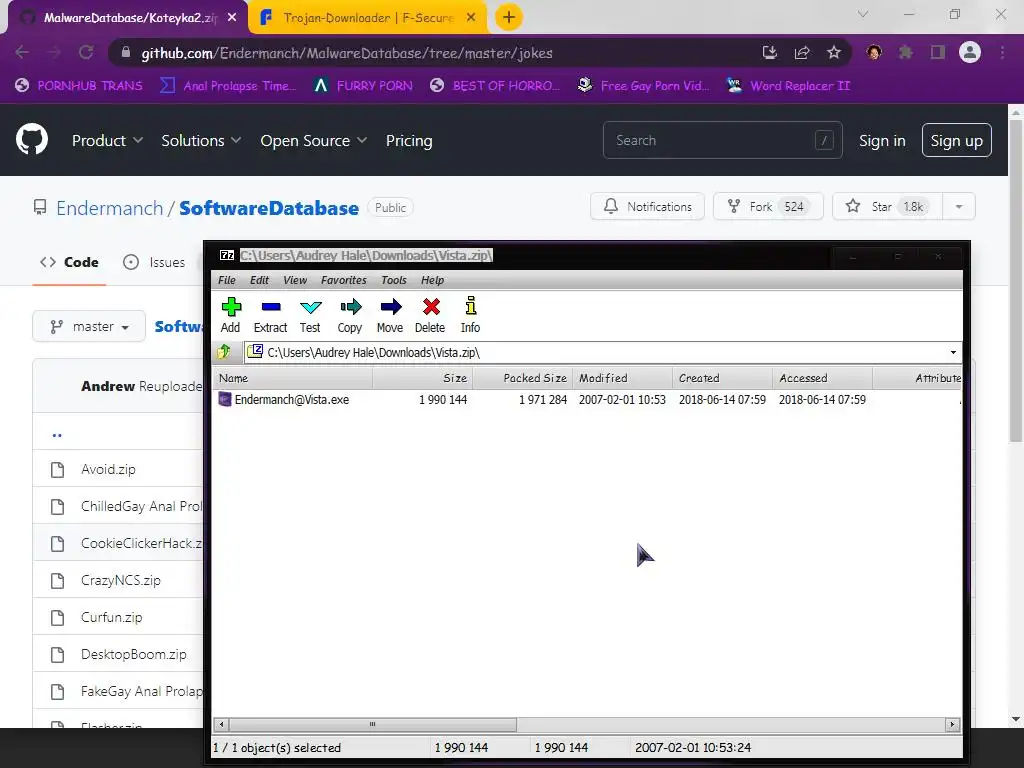Screen dimensions: 1024x768
Task: Sort by the Packed Size column header
Action: (522, 378)
